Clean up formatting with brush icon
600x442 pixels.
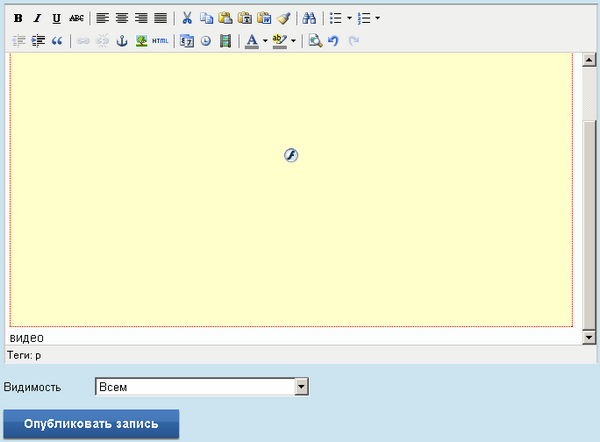click(284, 18)
